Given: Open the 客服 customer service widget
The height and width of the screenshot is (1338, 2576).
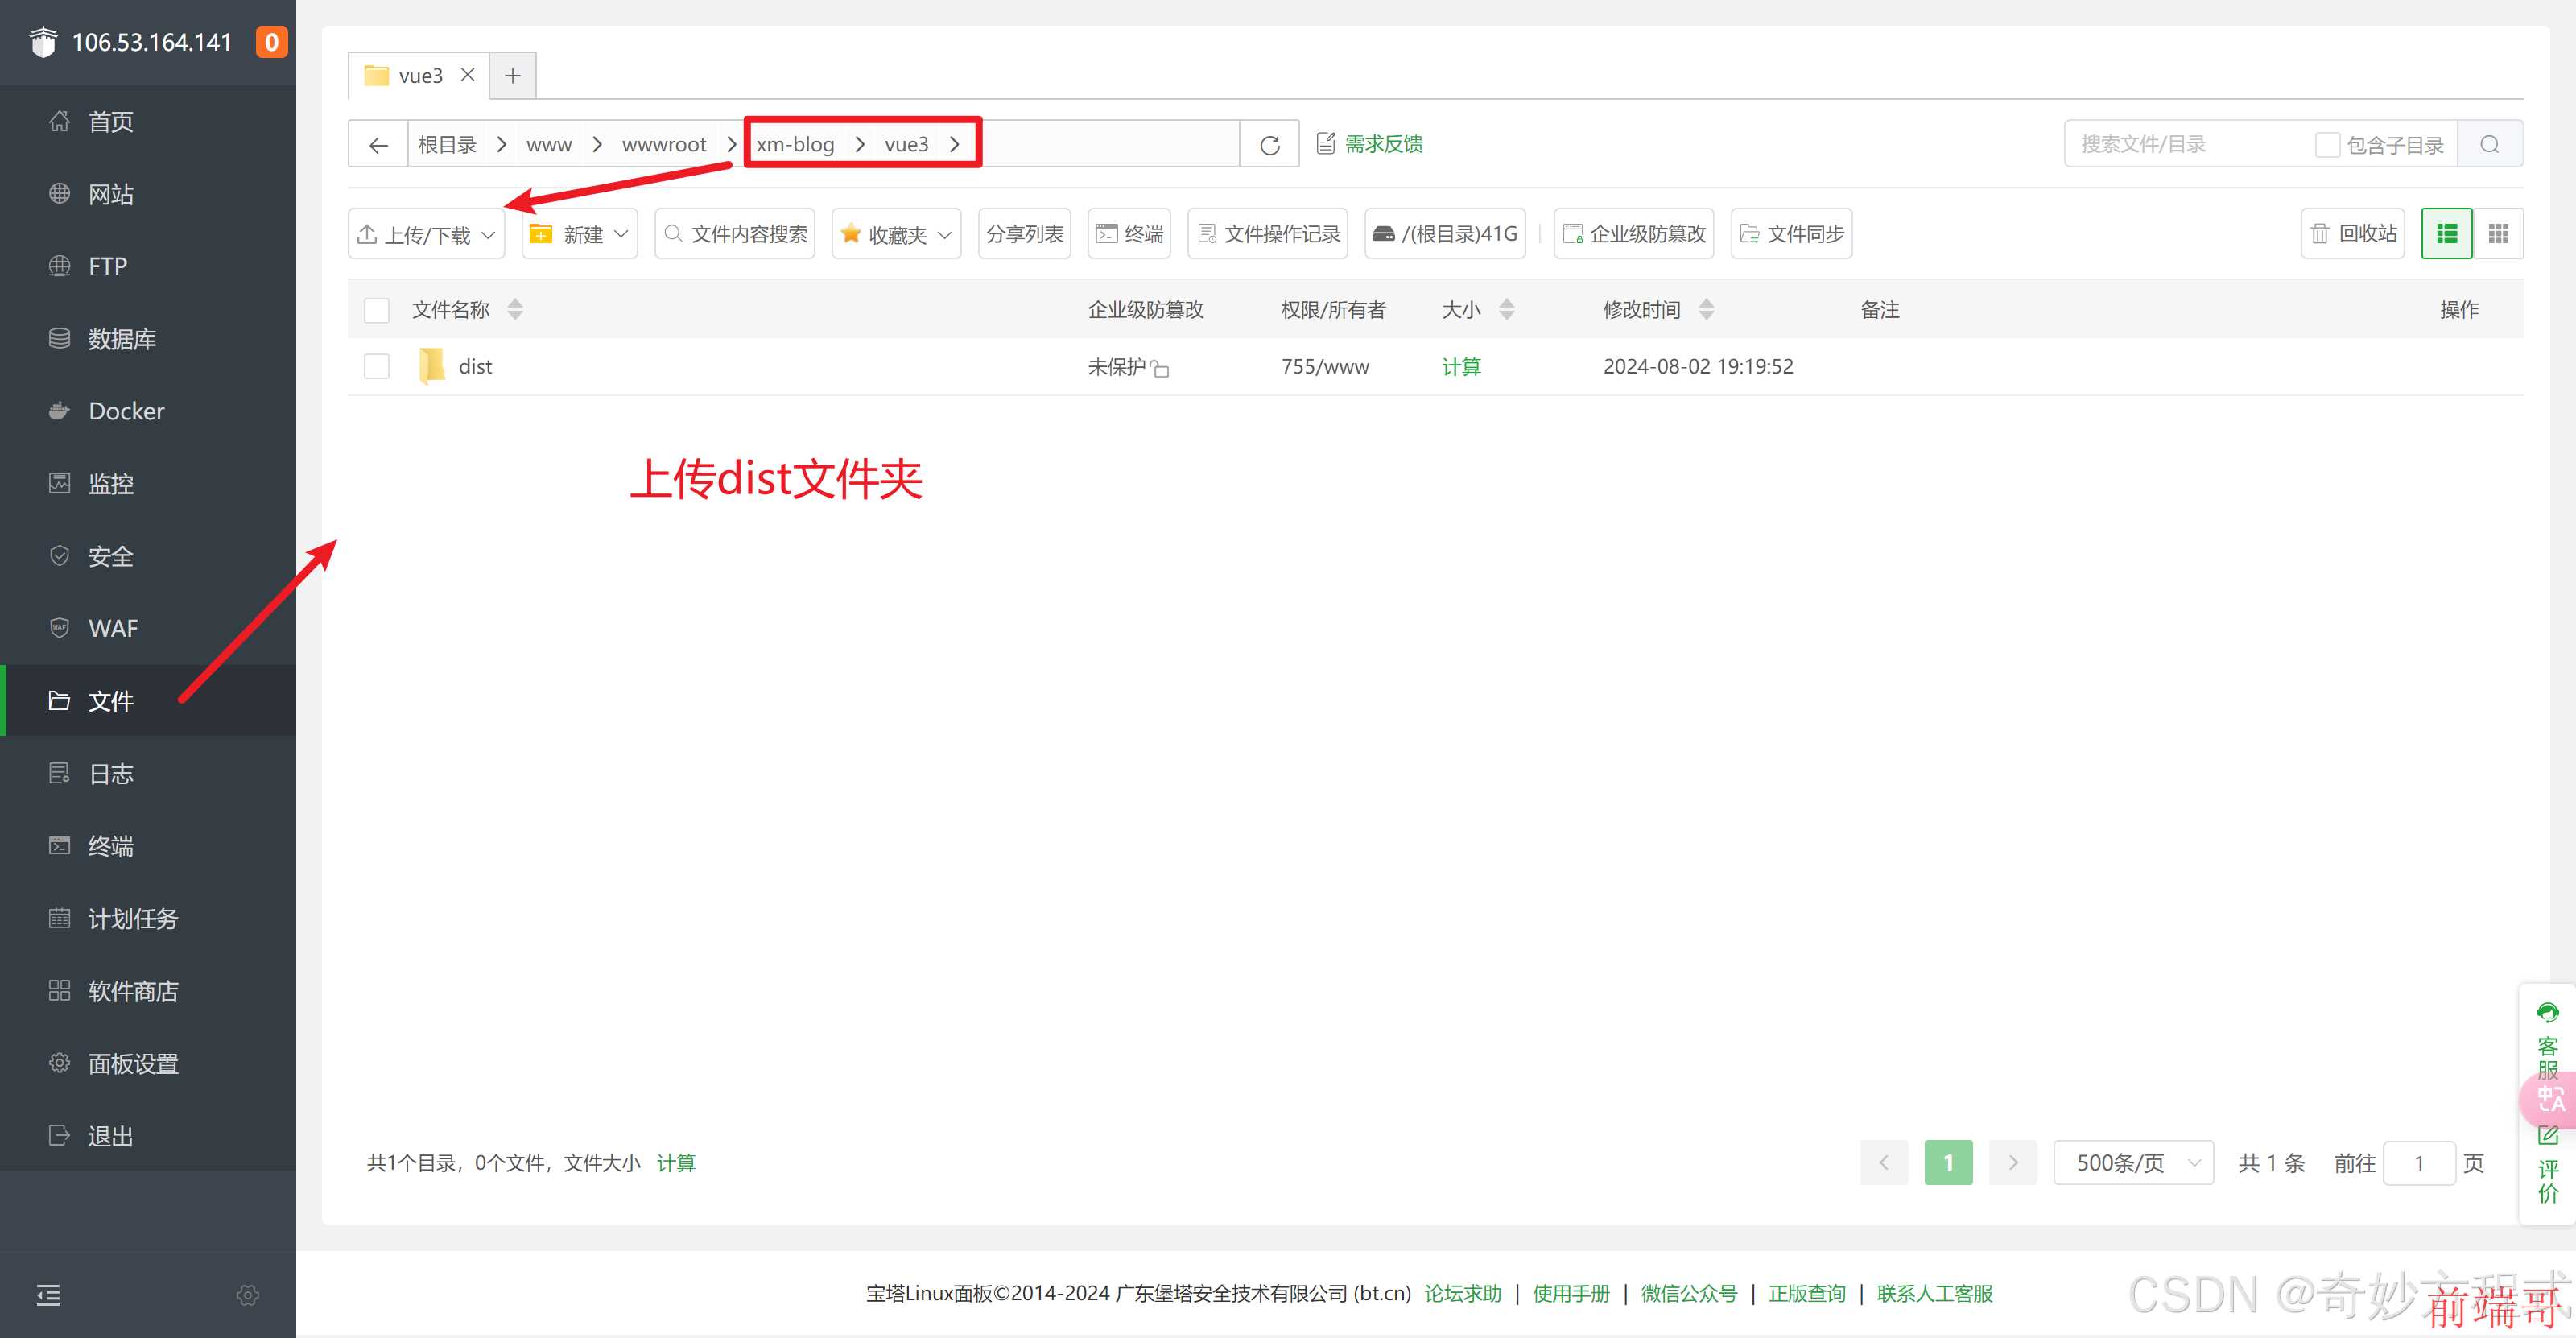Looking at the screenshot, I should tap(2547, 1042).
